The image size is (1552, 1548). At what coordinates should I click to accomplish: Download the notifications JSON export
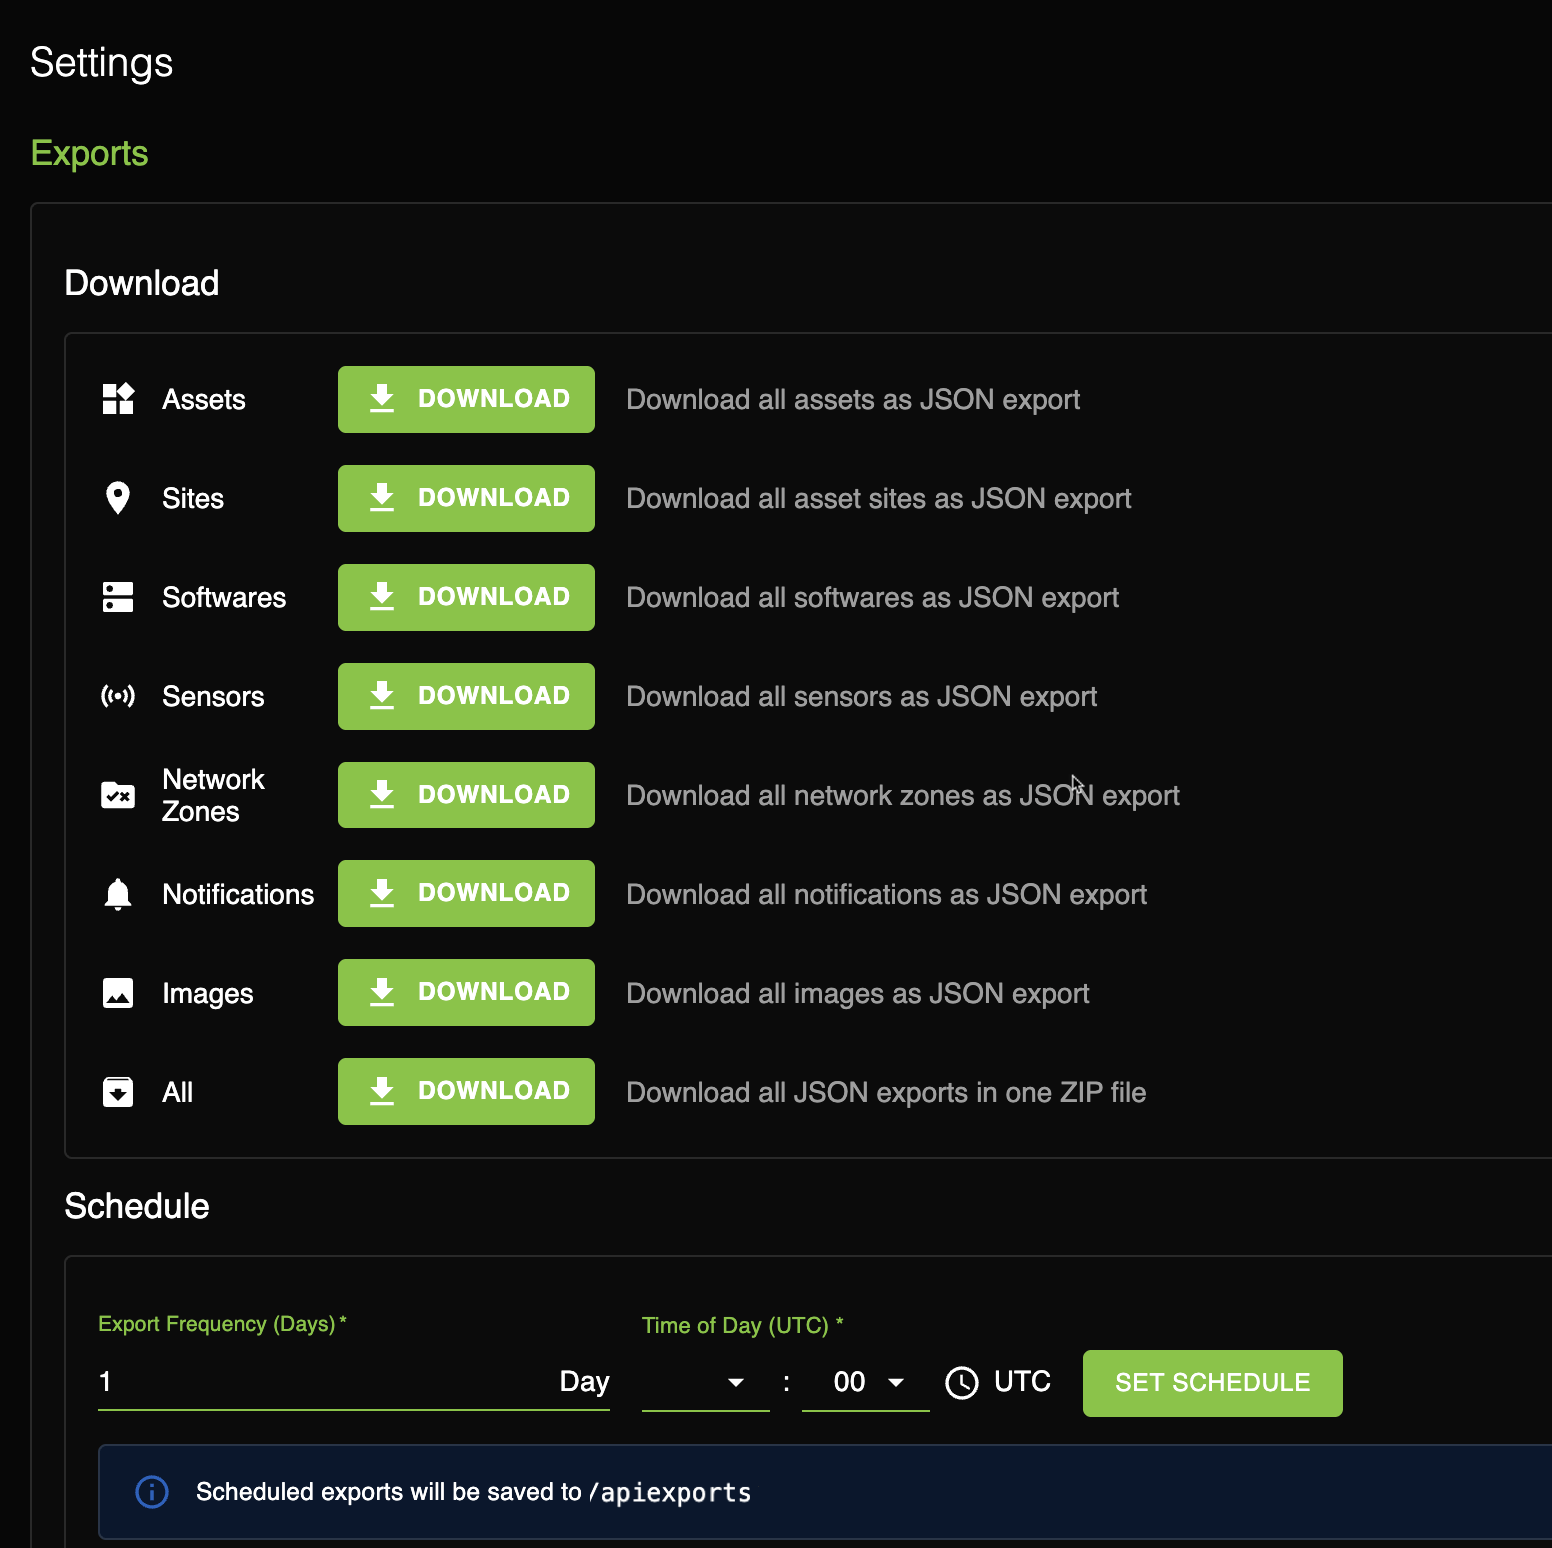[466, 893]
